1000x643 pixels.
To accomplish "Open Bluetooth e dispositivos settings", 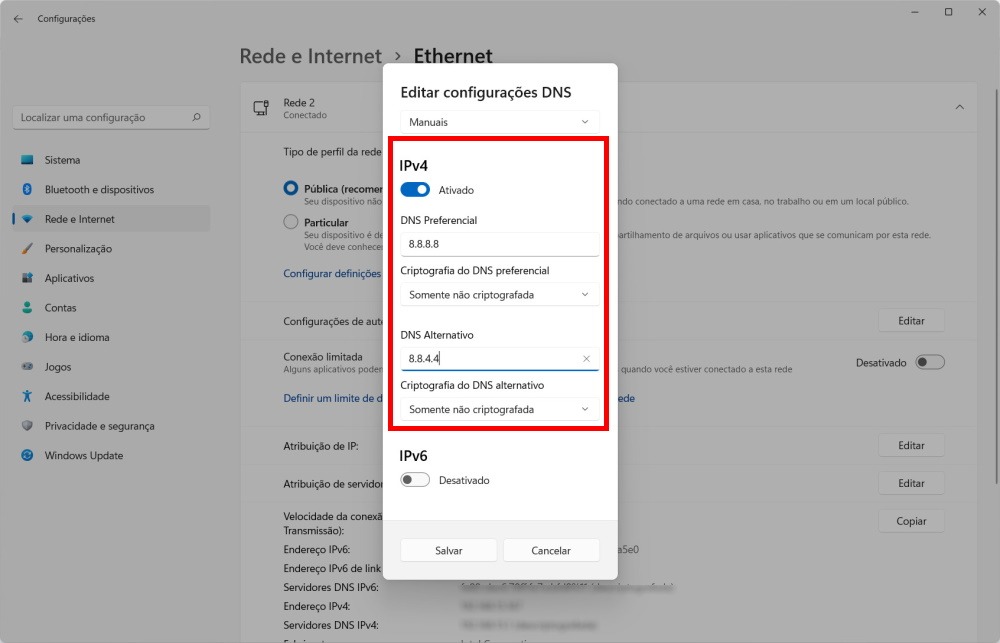I will pyautogui.click(x=111, y=189).
